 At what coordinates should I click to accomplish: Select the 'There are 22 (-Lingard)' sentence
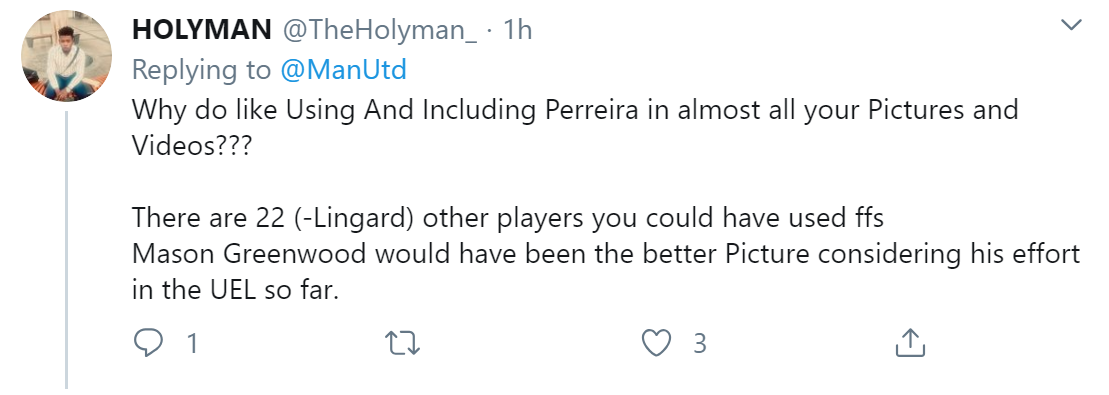click(508, 218)
